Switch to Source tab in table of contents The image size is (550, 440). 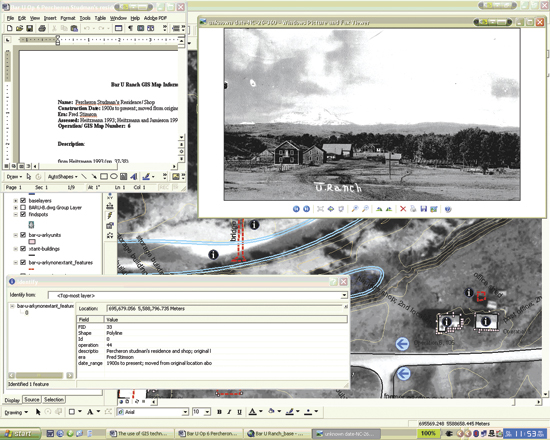(x=32, y=400)
